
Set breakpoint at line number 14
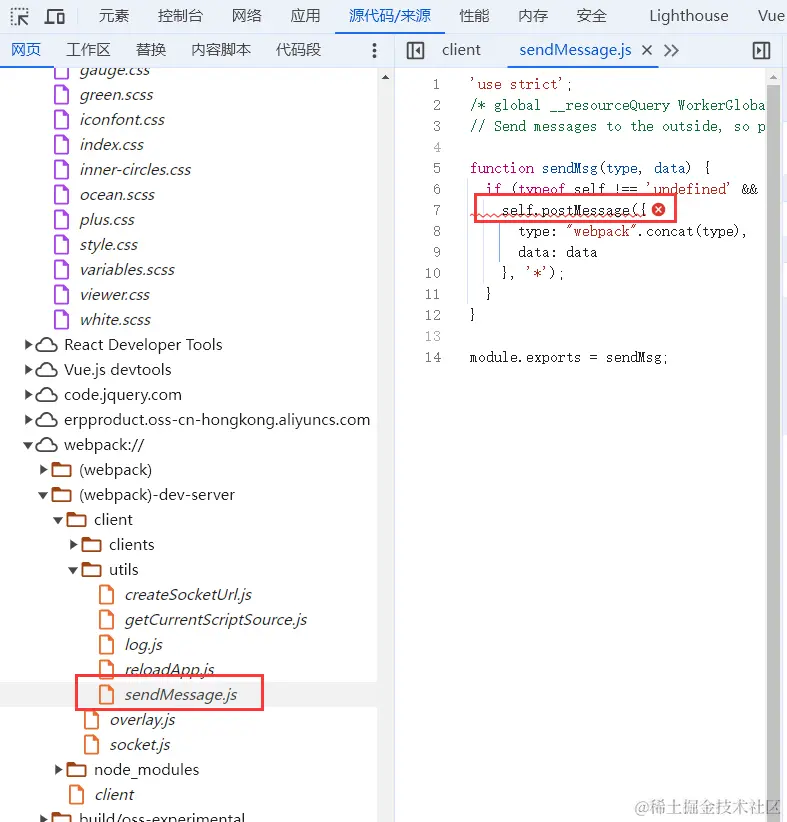433,358
